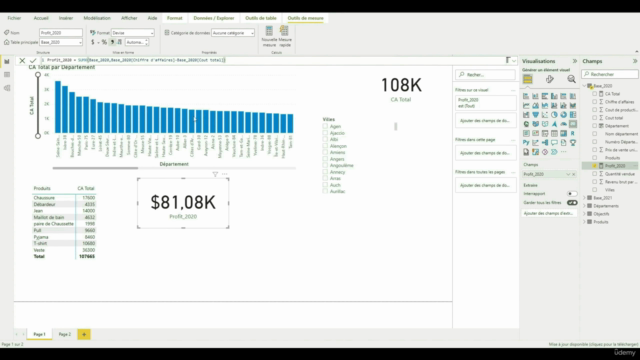Select the Python visual icon
640x360 pixels.
pos(526,143)
